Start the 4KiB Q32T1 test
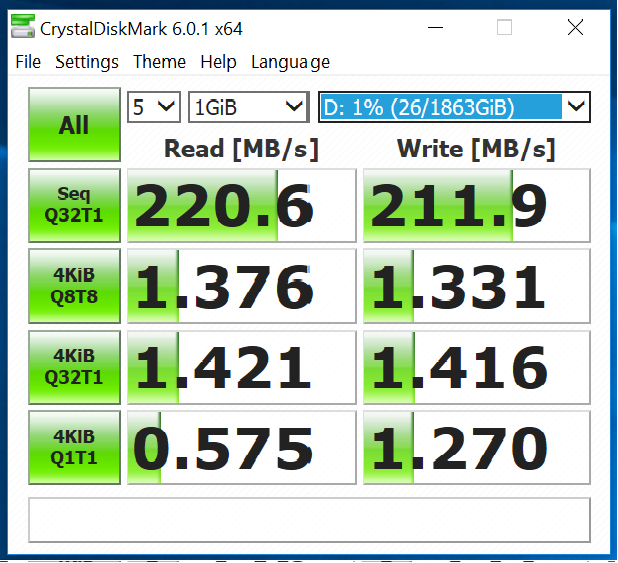 coord(74,367)
